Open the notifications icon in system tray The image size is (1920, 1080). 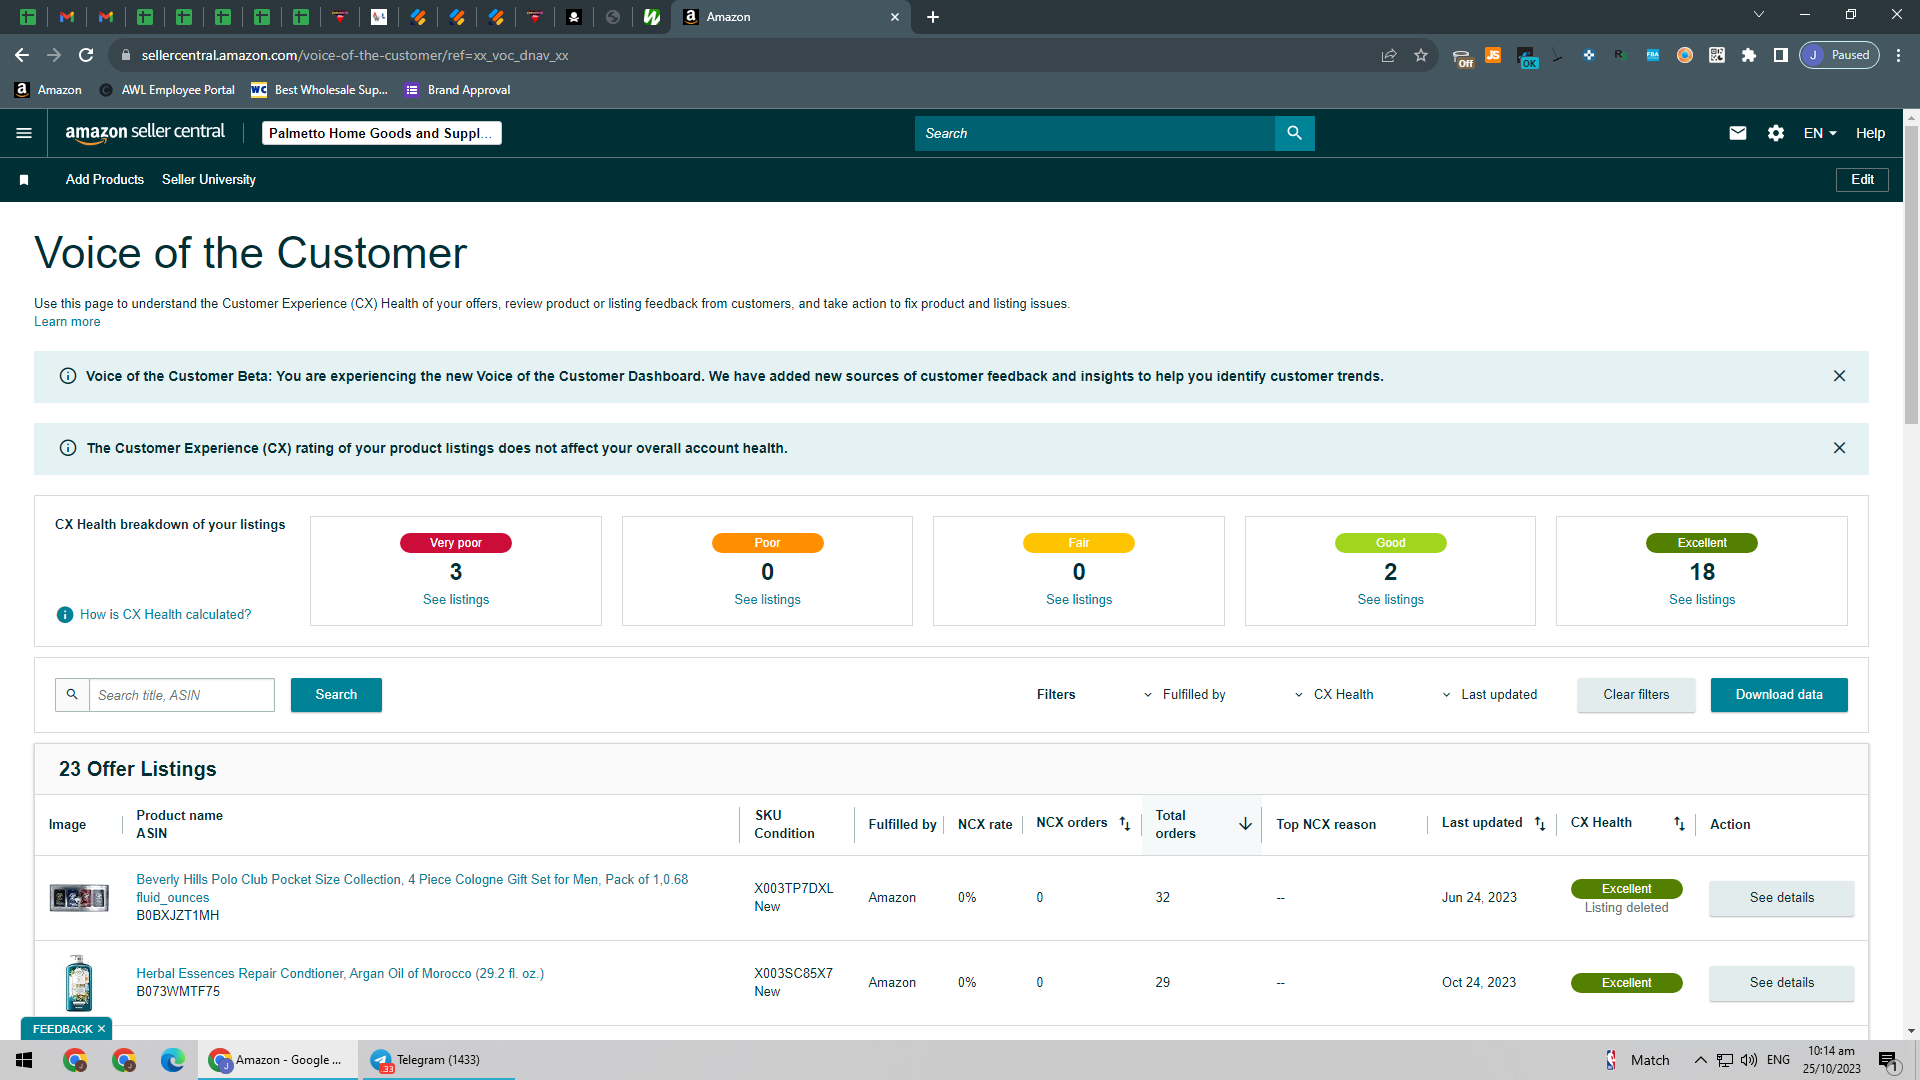tap(1888, 1060)
